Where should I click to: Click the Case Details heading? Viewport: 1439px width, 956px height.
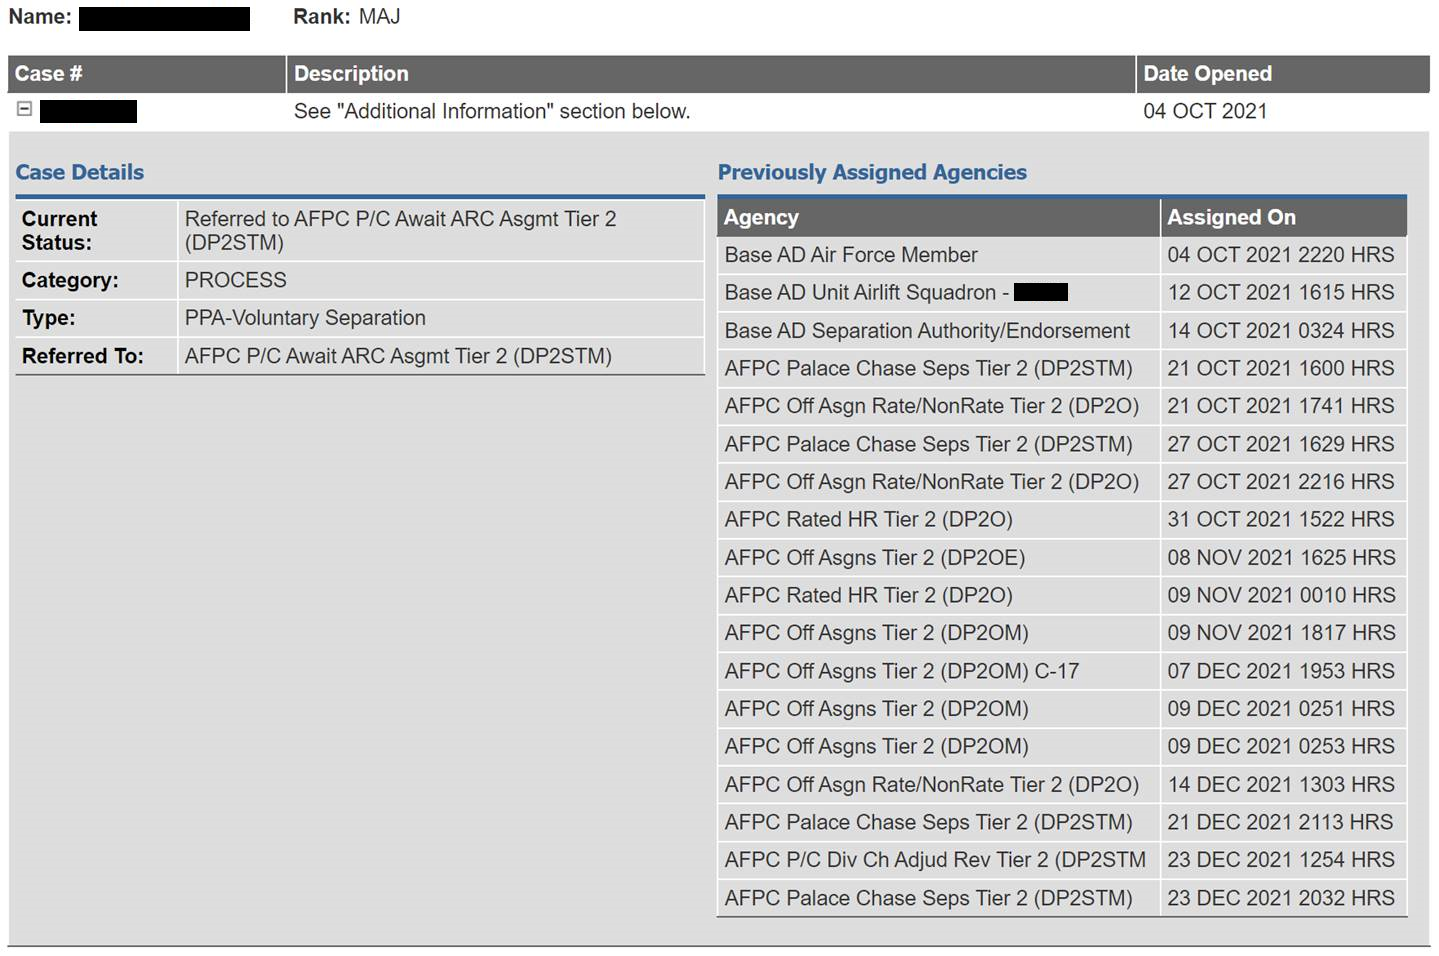80,173
